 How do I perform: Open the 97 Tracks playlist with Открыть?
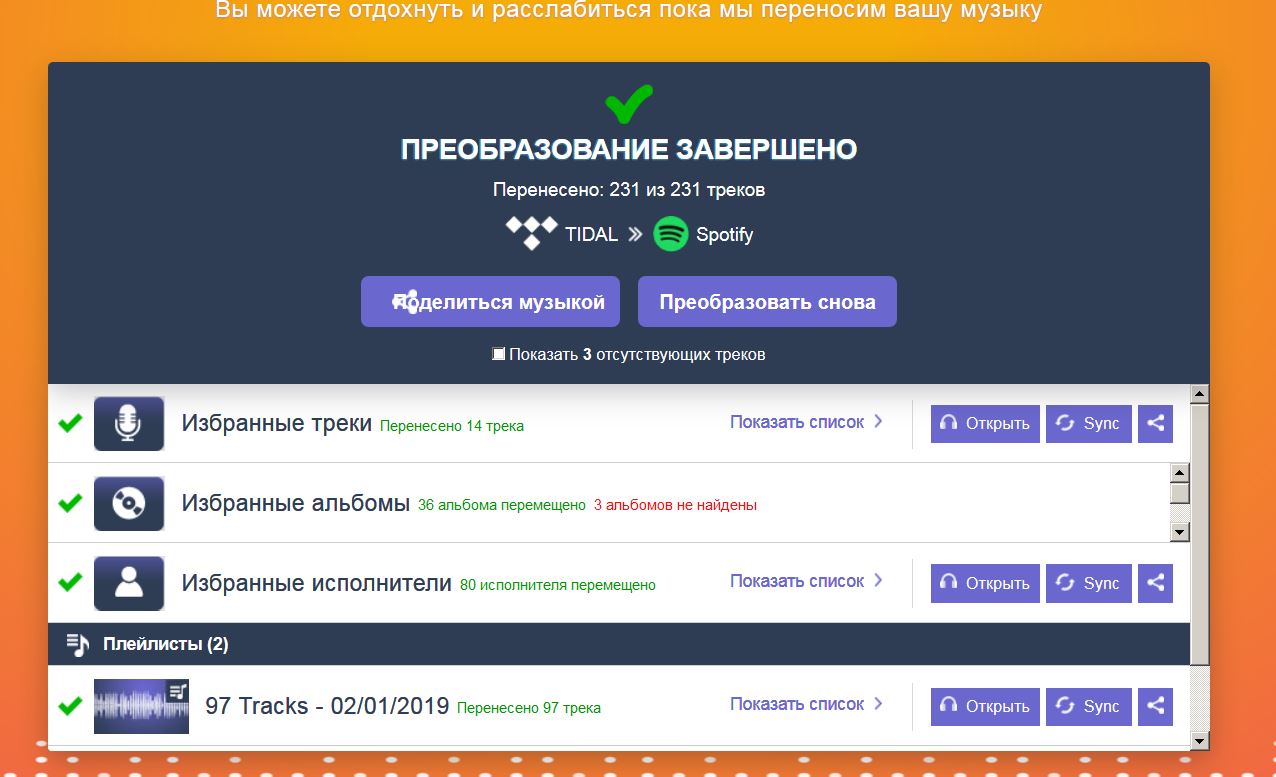[985, 706]
